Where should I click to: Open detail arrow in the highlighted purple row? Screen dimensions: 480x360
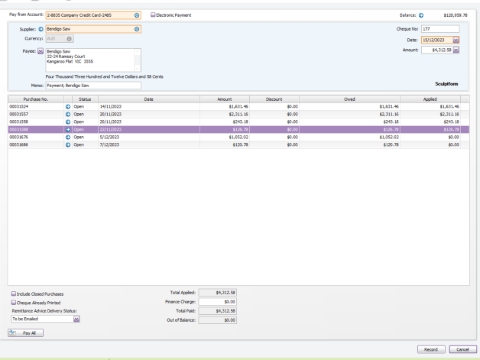coord(68,130)
